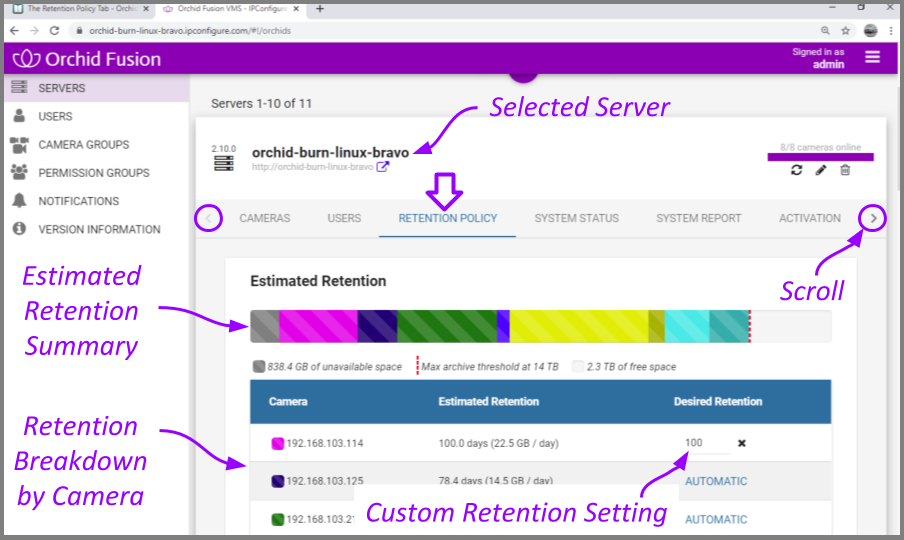This screenshot has width=904, height=540.
Task: Click the magenta swatch beside 192.168.103.114
Action: tap(277, 443)
